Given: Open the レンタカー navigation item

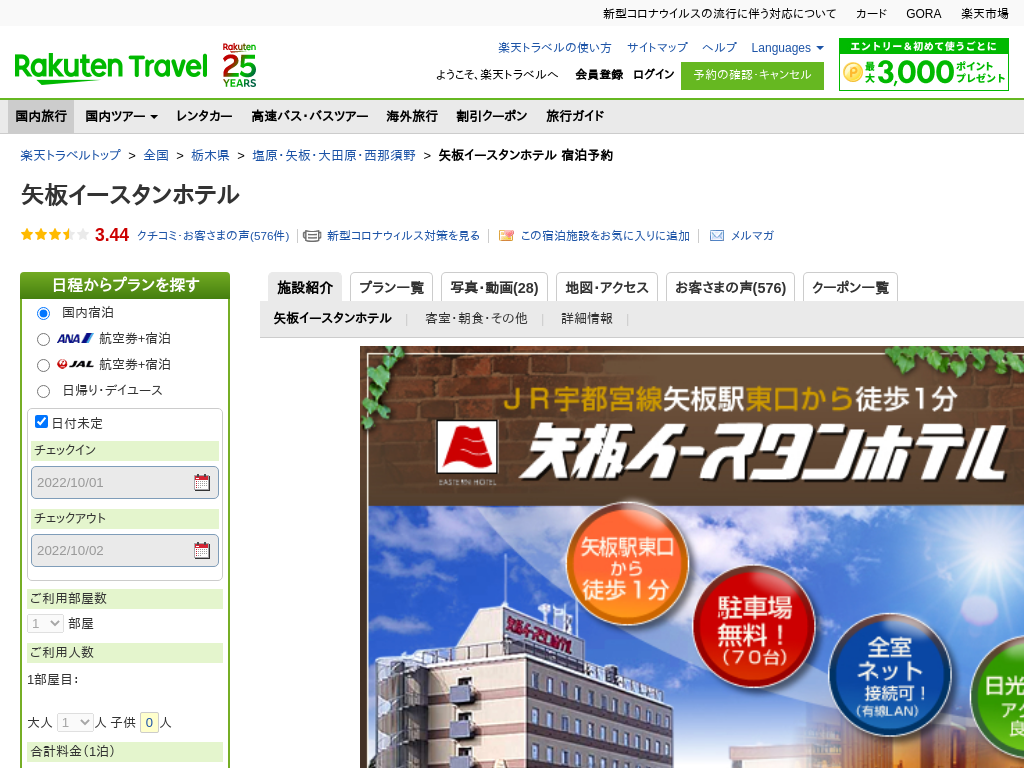Looking at the screenshot, I should [204, 116].
